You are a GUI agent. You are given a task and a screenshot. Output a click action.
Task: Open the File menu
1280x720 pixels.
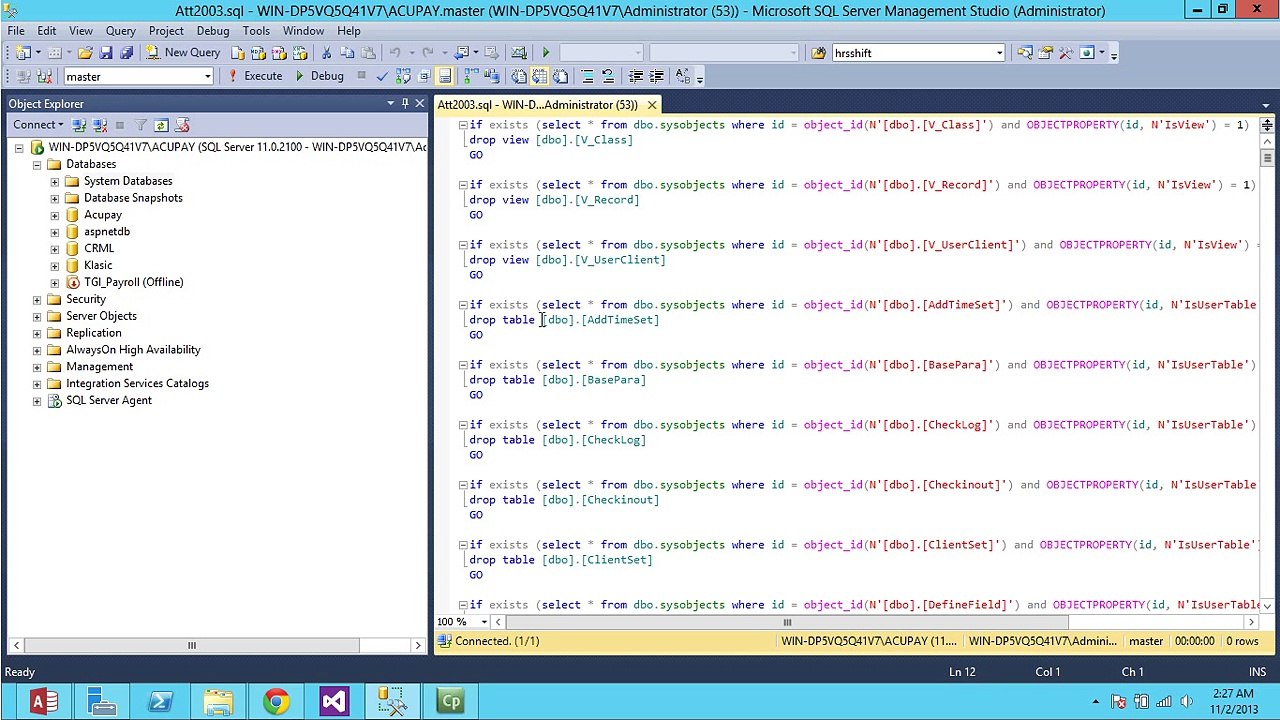pyautogui.click(x=16, y=30)
